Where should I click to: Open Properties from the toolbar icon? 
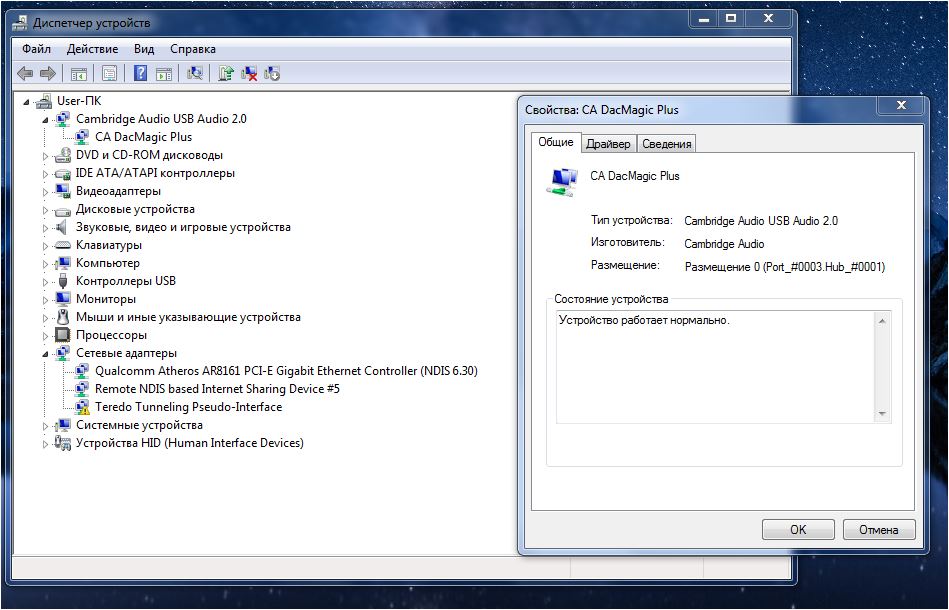coord(109,73)
